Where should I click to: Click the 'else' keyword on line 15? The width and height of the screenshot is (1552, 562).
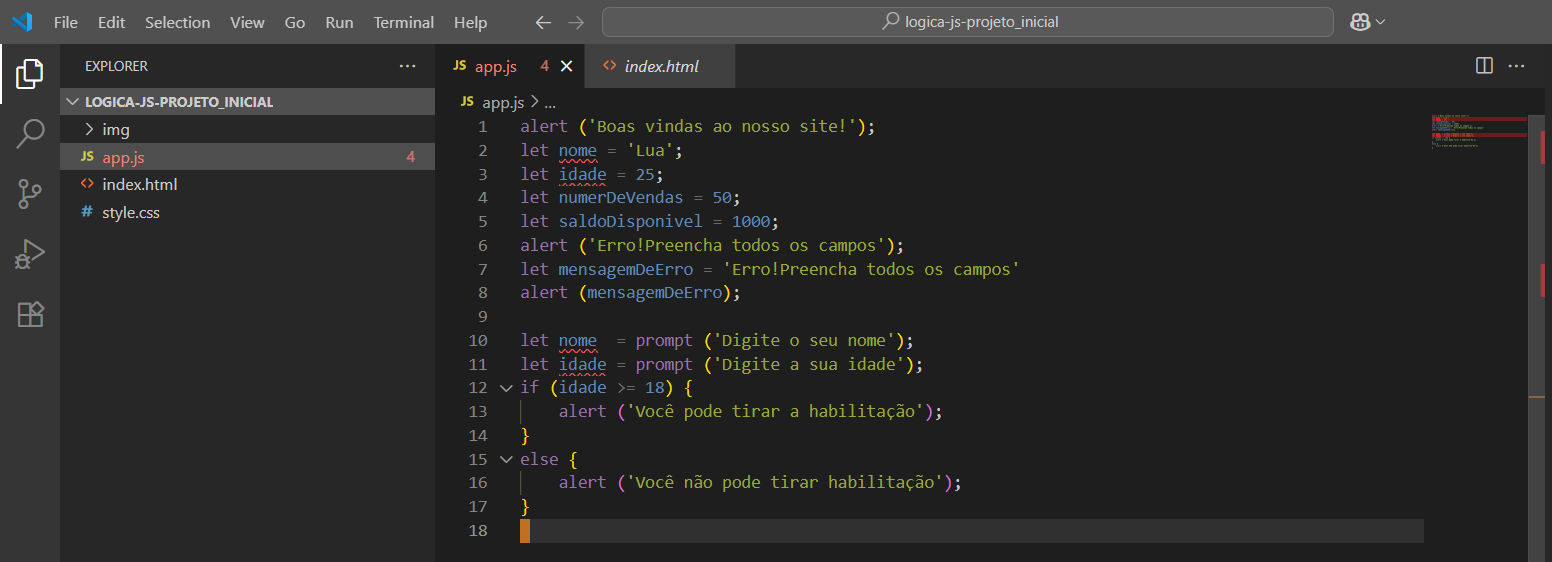540,459
